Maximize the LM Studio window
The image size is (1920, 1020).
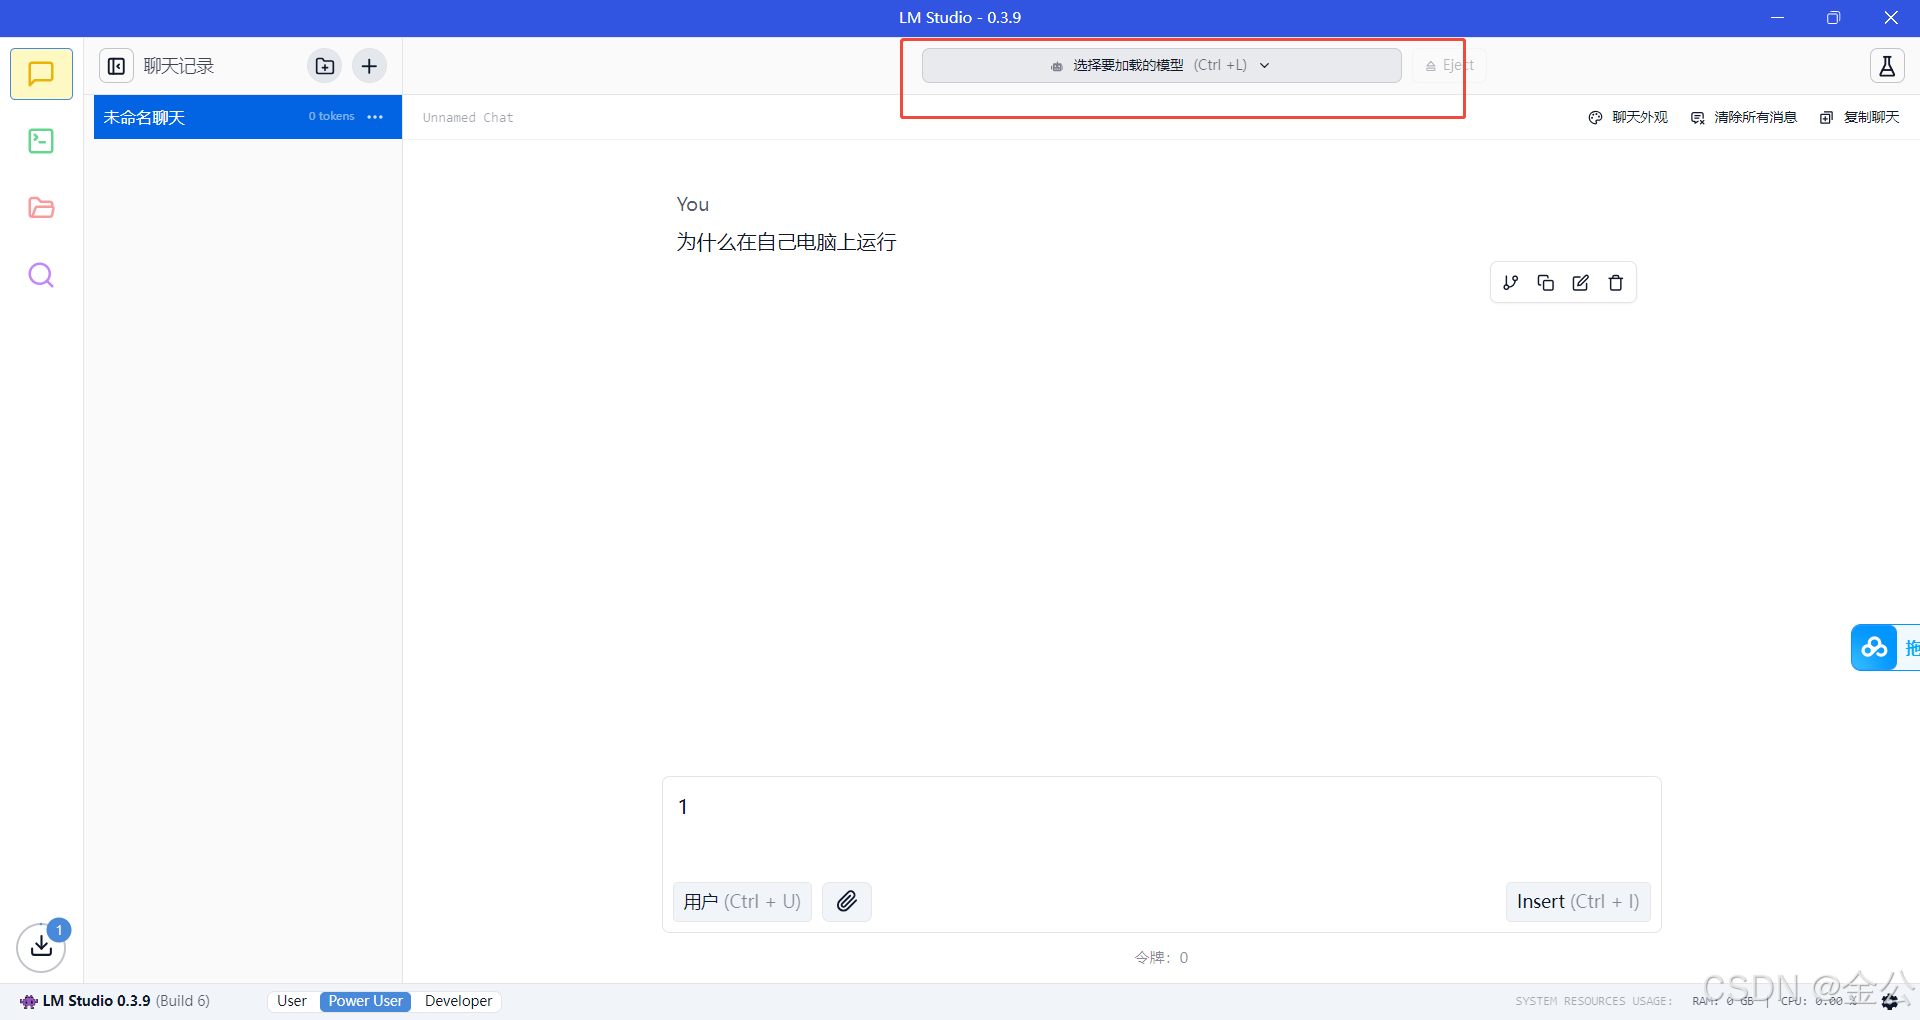point(1833,18)
